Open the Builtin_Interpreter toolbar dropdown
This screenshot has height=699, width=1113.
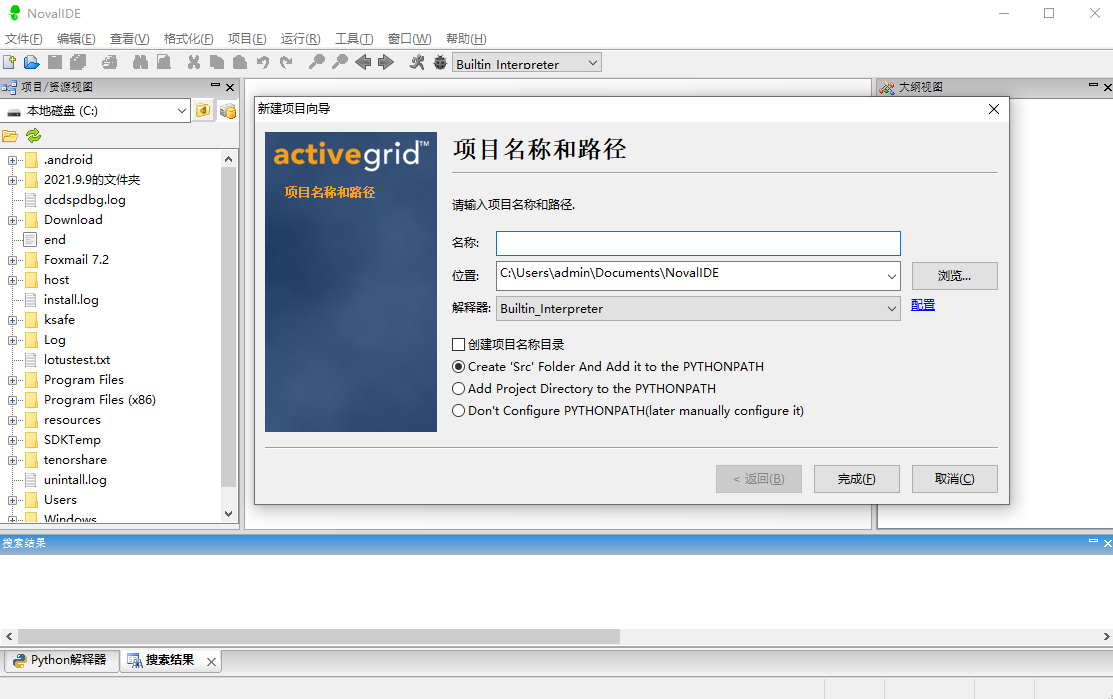tap(593, 63)
